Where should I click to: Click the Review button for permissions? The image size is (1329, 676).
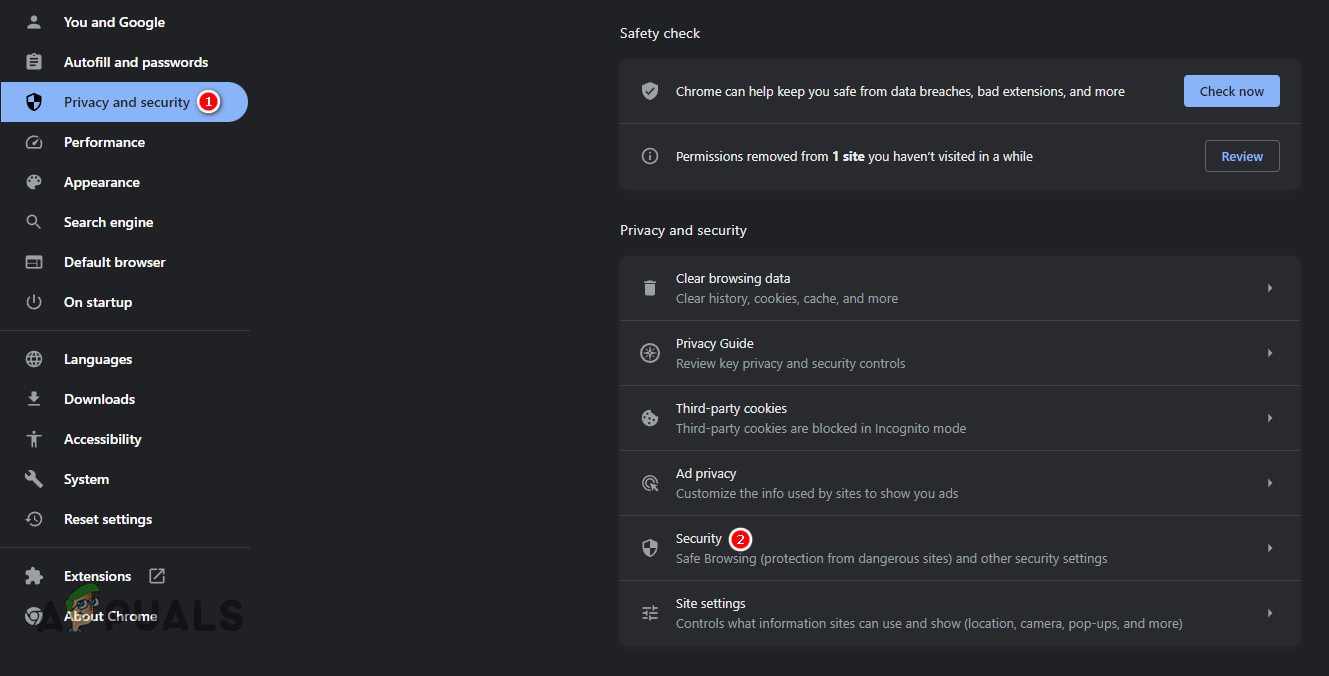(x=1242, y=156)
